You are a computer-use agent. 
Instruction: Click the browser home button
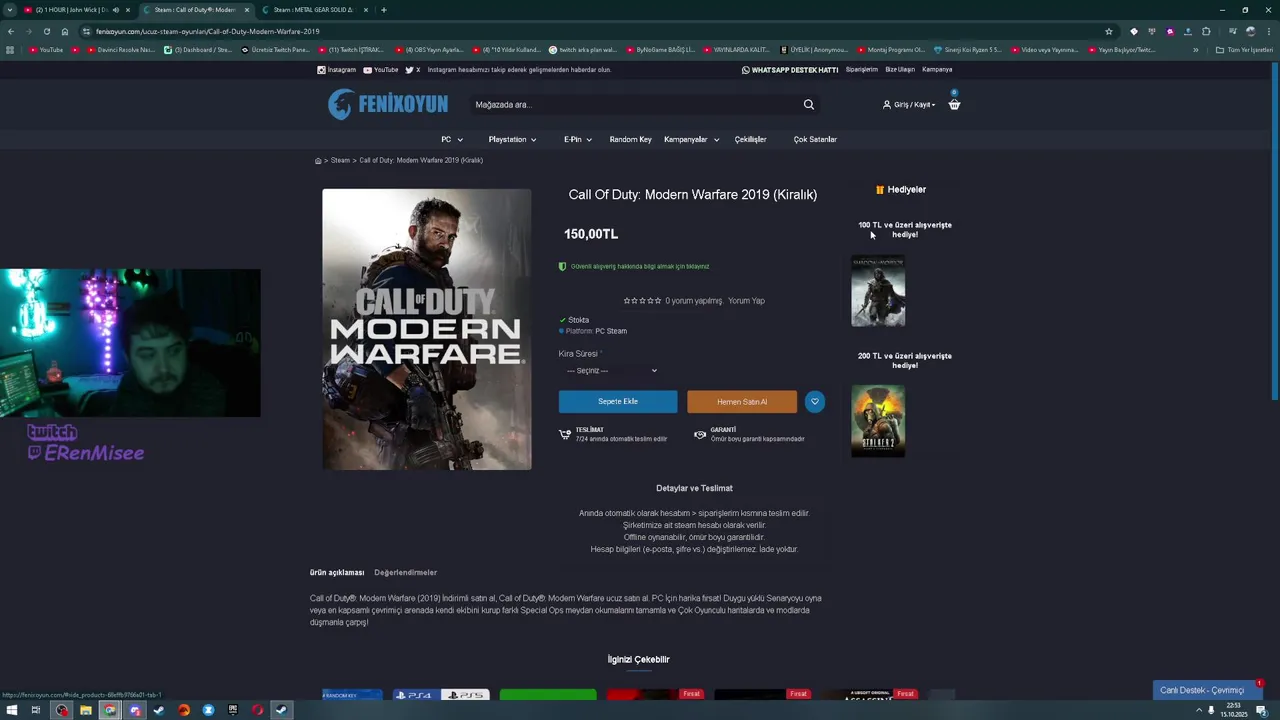point(65,31)
